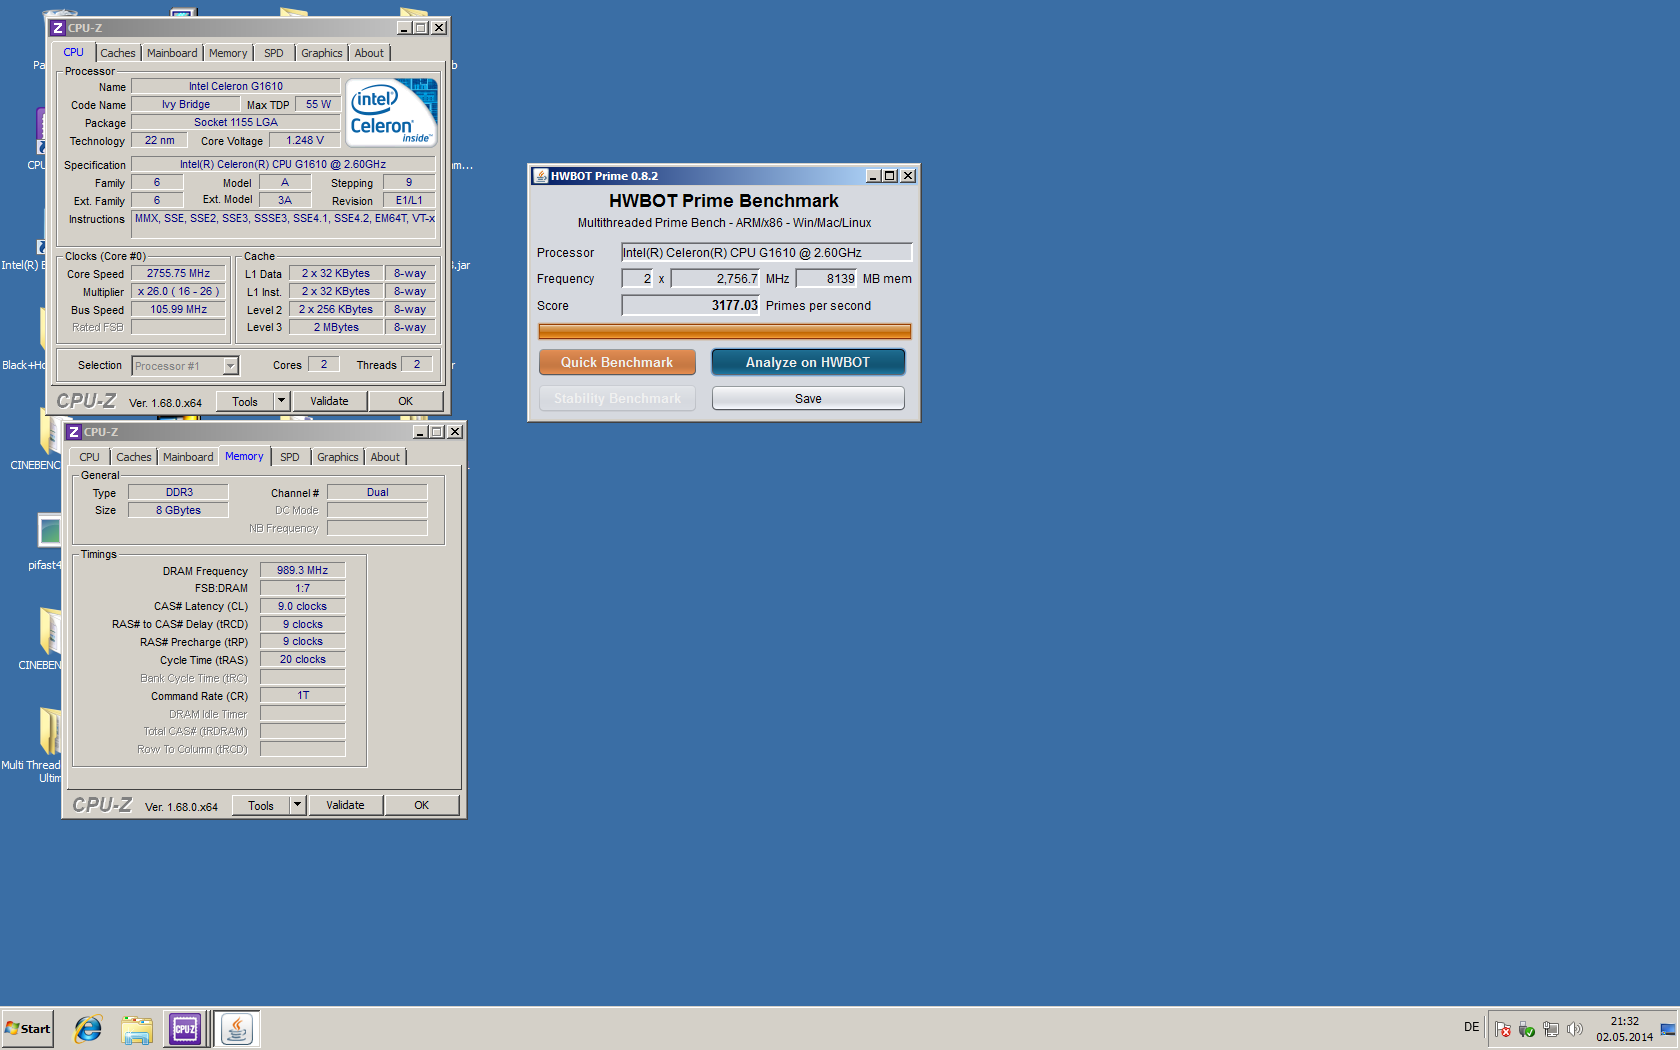
Task: Click the Score field showing 3177.03
Action: (x=690, y=305)
